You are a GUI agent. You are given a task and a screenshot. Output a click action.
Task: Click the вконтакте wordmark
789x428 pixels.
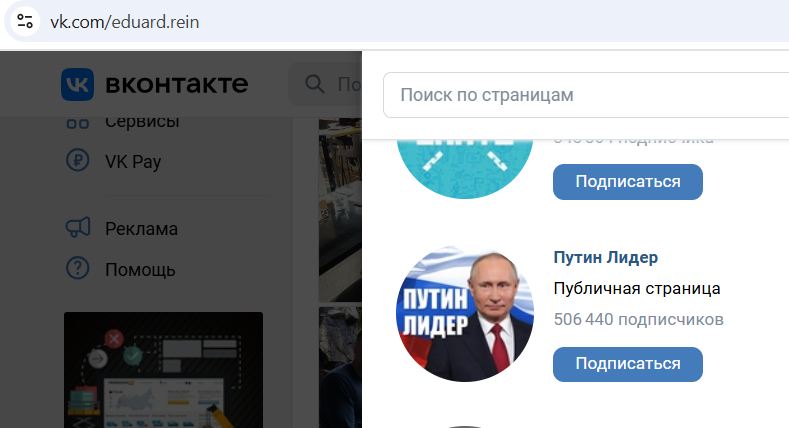click(177, 84)
